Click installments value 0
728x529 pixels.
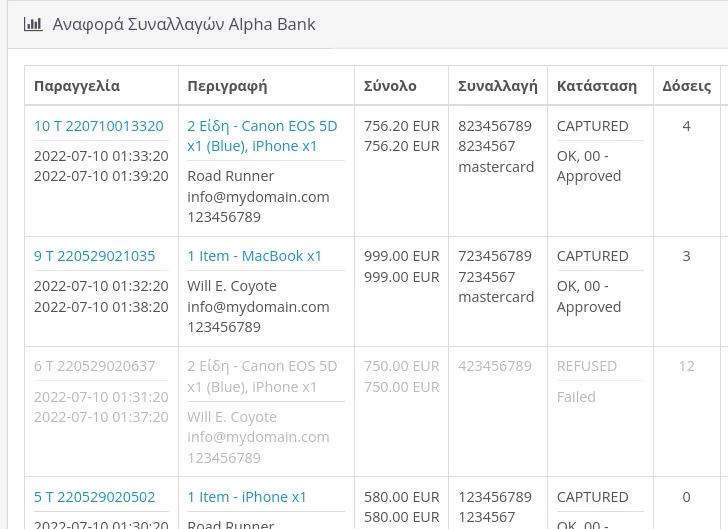click(686, 497)
